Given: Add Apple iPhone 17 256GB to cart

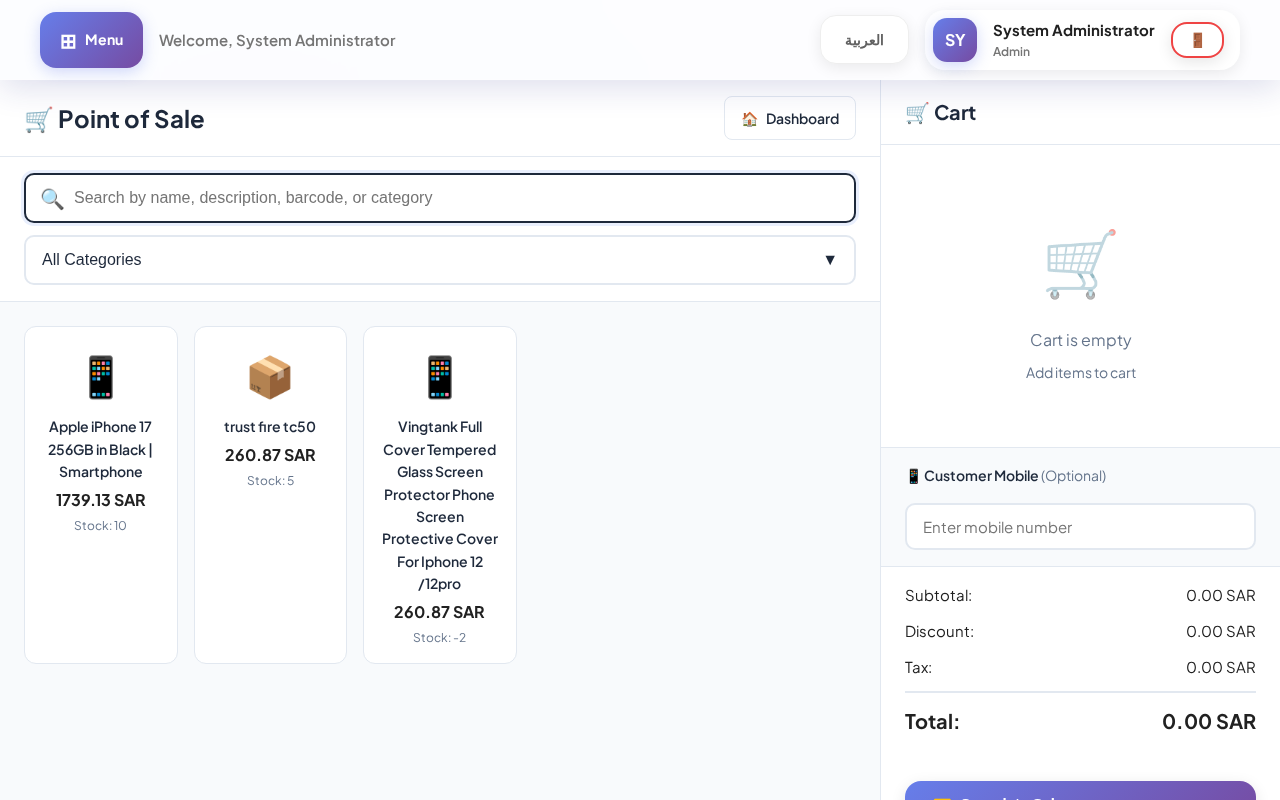Looking at the screenshot, I should [101, 449].
